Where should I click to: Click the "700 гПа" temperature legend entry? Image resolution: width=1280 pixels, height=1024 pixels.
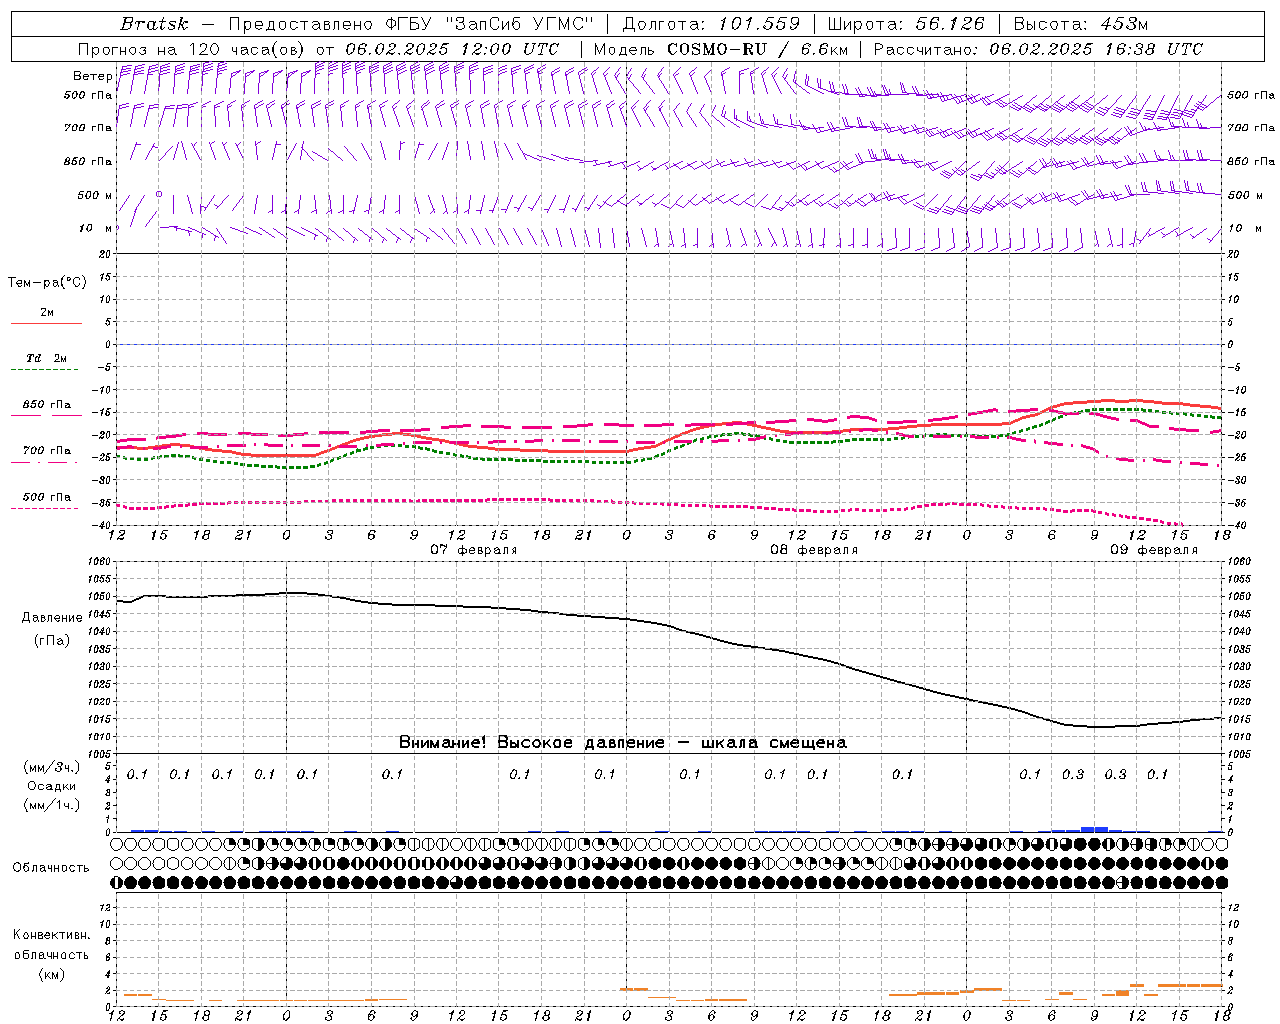[47, 450]
